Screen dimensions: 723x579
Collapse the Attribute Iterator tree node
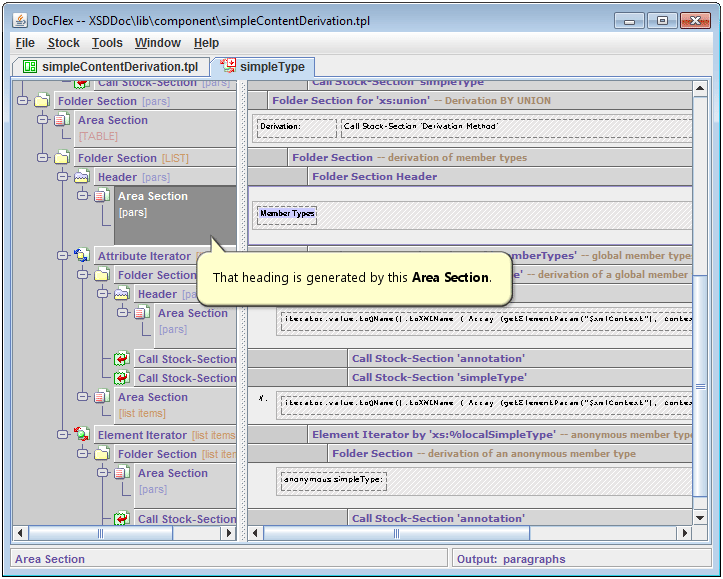(63, 256)
